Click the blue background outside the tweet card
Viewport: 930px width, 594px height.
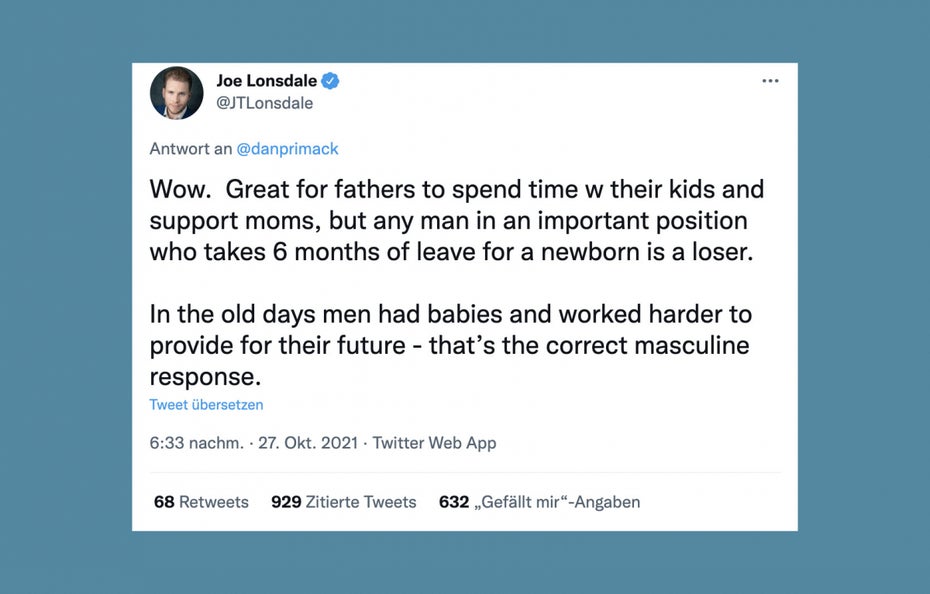[65, 297]
